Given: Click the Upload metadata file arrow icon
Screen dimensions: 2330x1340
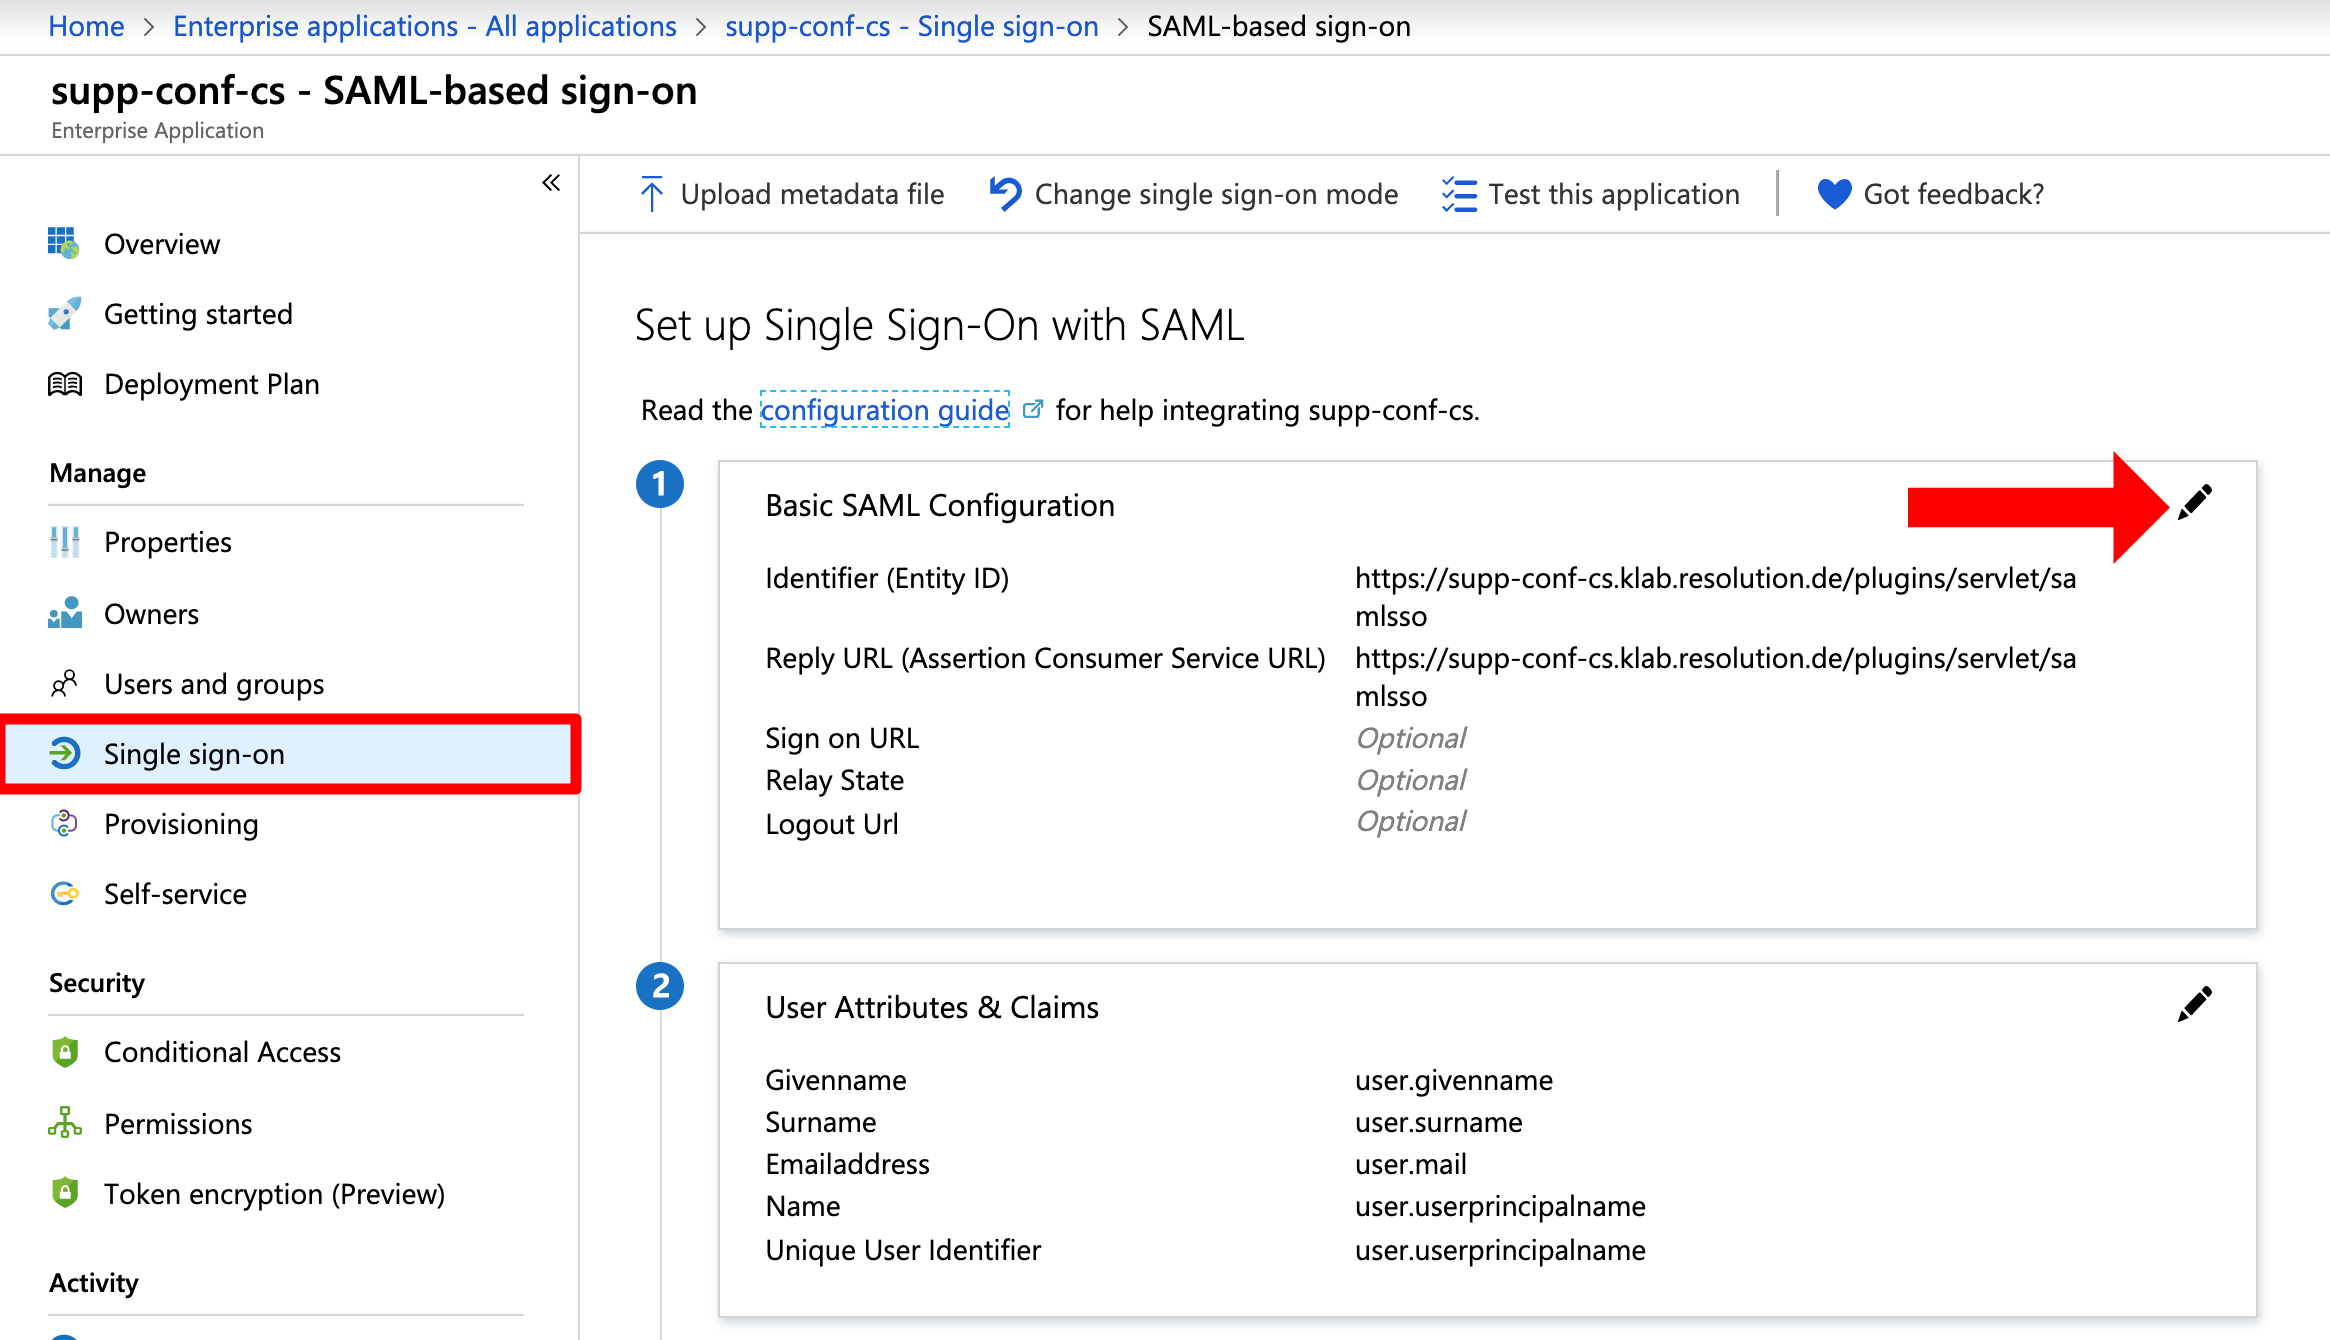Looking at the screenshot, I should tap(651, 193).
